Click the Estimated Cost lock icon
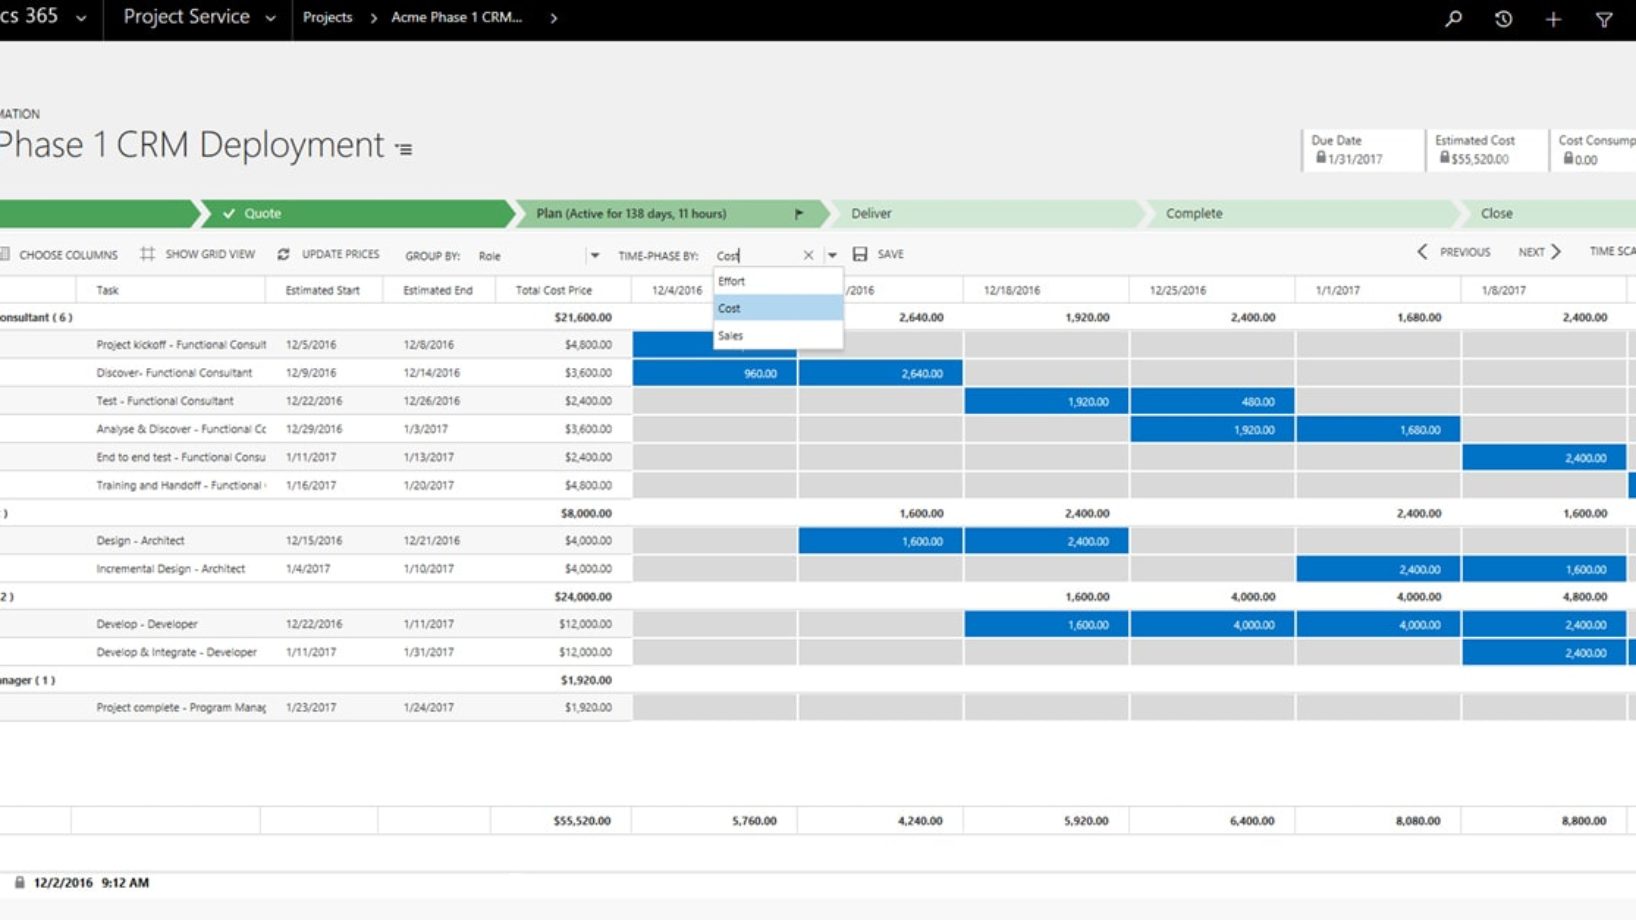The image size is (1636, 920). pos(1444,158)
